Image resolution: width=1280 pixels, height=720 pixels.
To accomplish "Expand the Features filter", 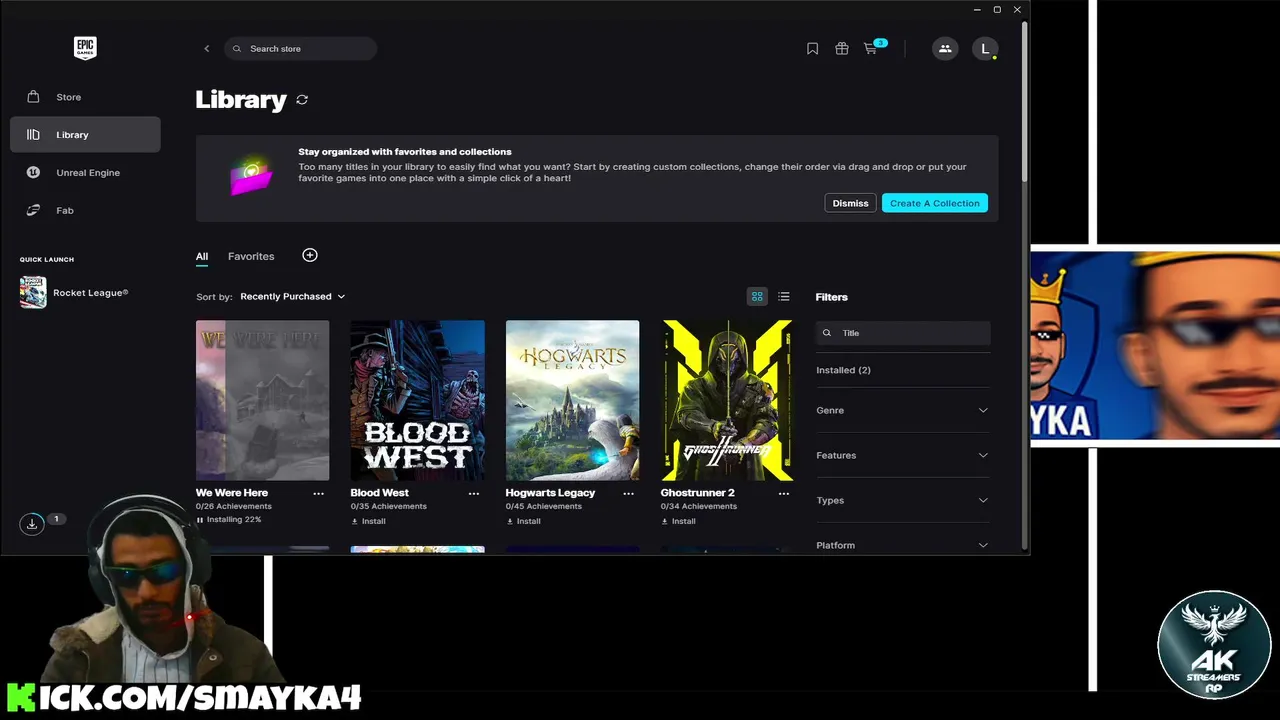I will coord(902,455).
